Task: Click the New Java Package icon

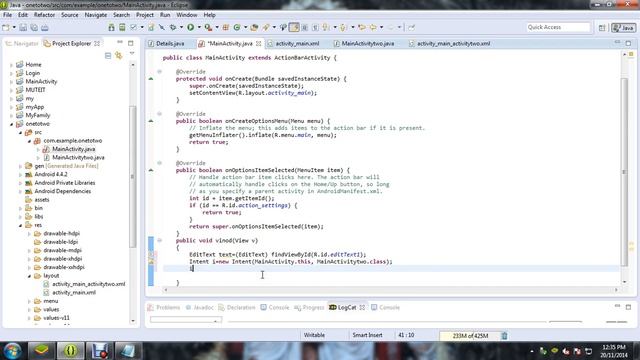Action: [226, 27]
